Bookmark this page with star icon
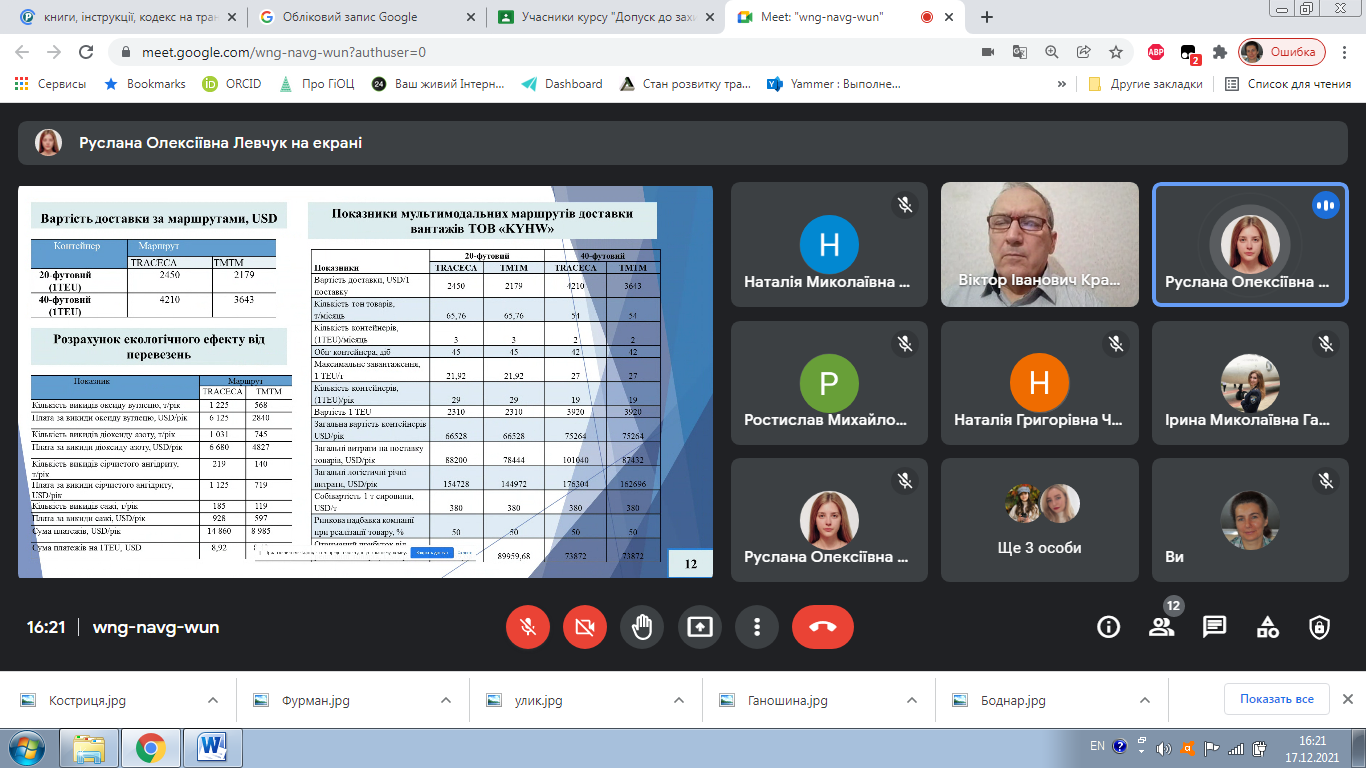The height and width of the screenshot is (768, 1366). point(1115,52)
